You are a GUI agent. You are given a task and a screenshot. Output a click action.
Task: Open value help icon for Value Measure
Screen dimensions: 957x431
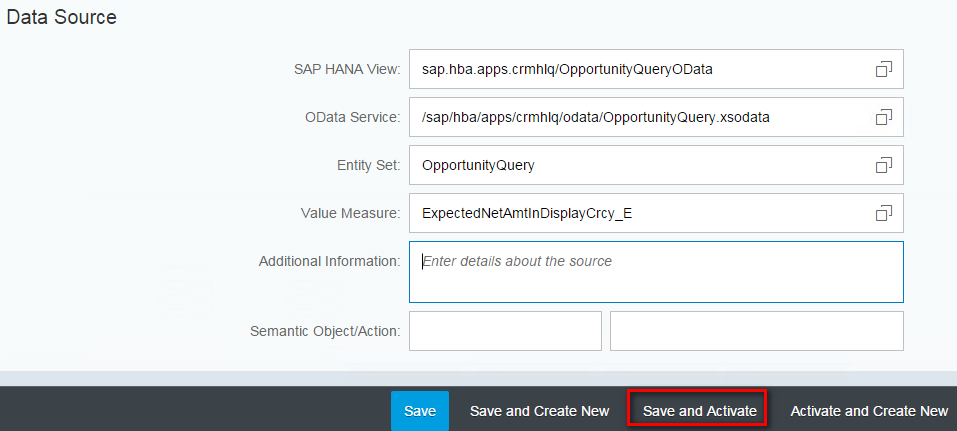(x=884, y=213)
